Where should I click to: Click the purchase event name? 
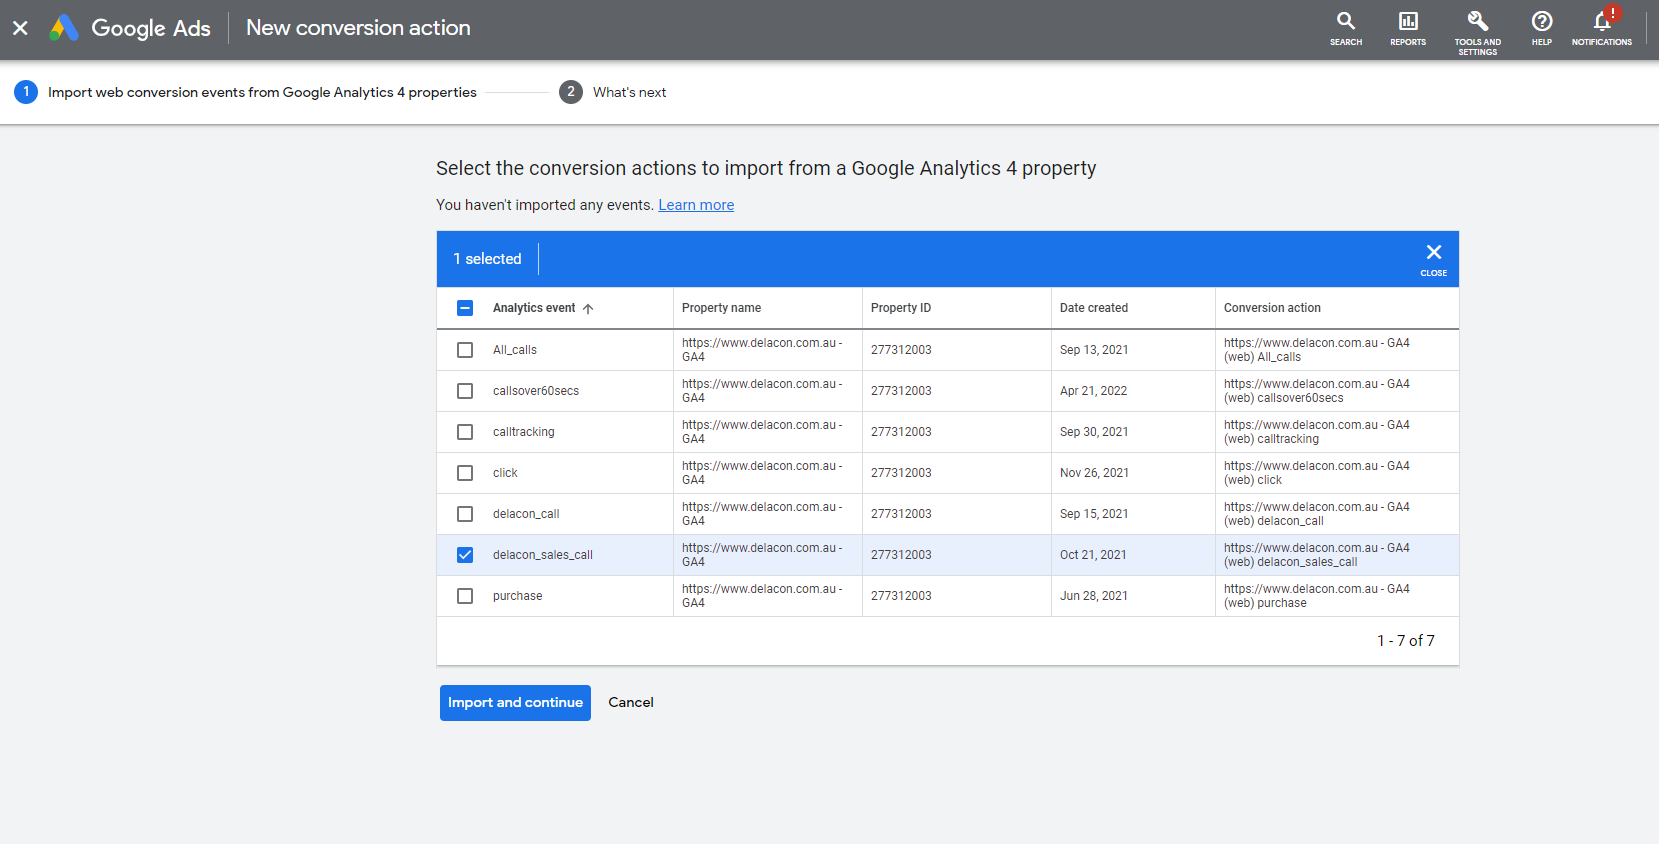point(517,596)
